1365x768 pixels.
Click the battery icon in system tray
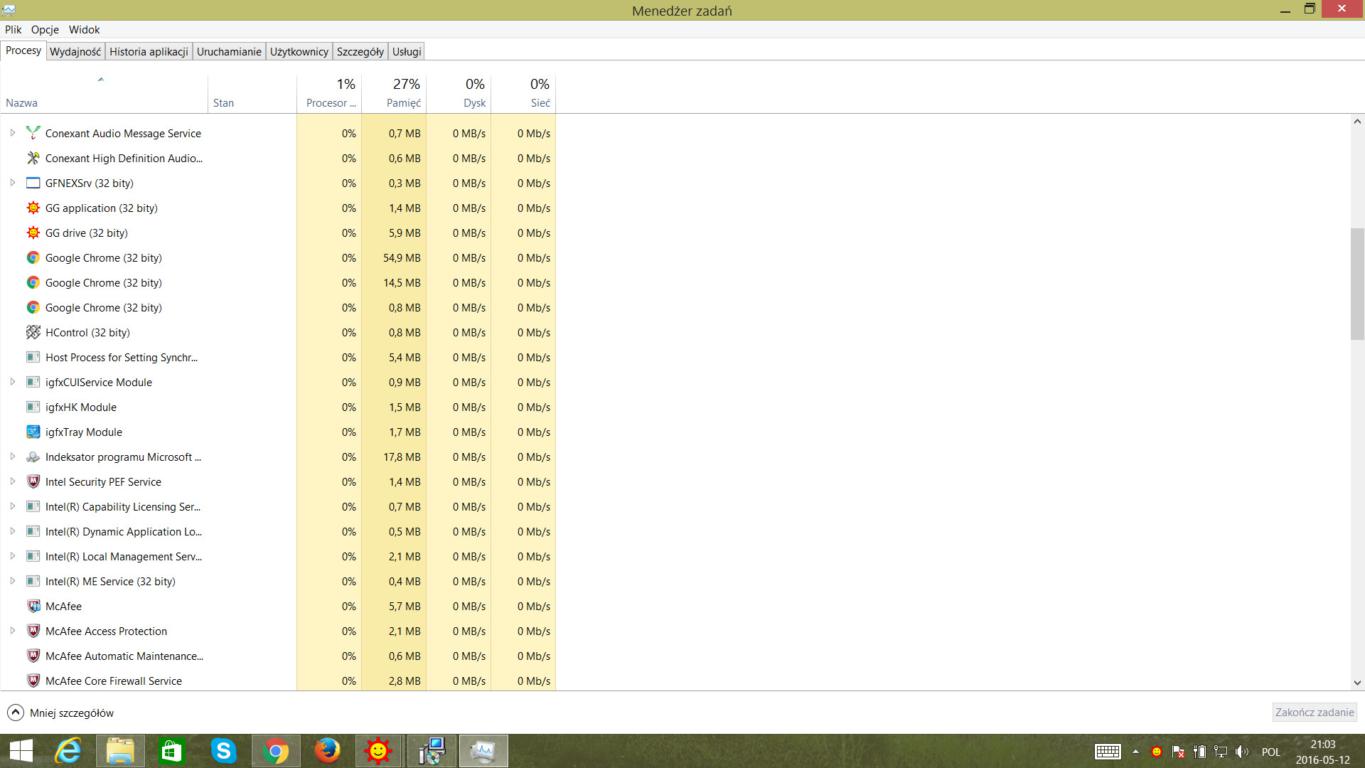[1199, 752]
